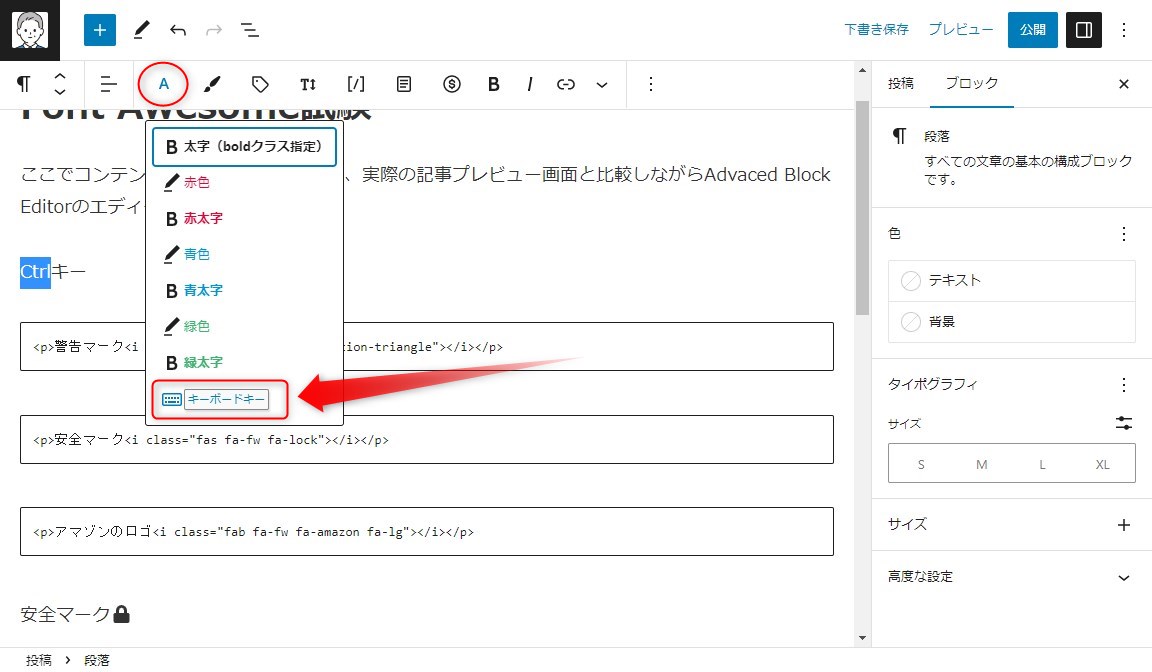Open the document overview list view
Viewport: 1152px width, 672px height.
[250, 30]
